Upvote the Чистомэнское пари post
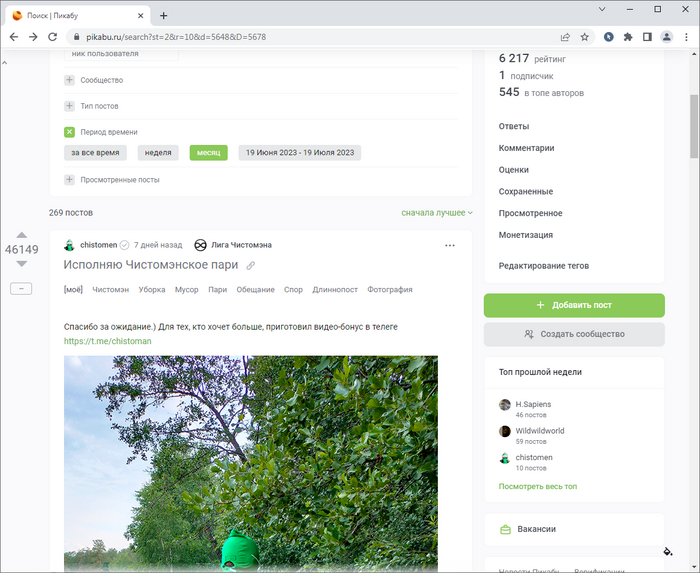Screen dimensions: 700x573 coord(21,235)
